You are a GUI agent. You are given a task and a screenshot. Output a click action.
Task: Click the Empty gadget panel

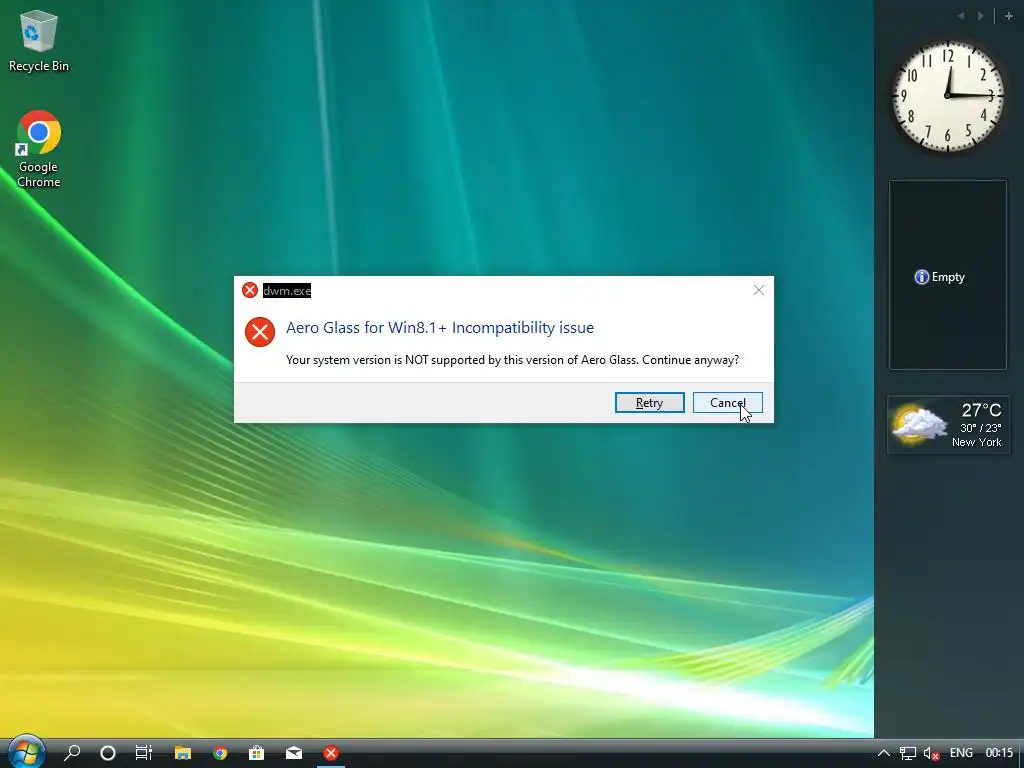click(x=948, y=275)
